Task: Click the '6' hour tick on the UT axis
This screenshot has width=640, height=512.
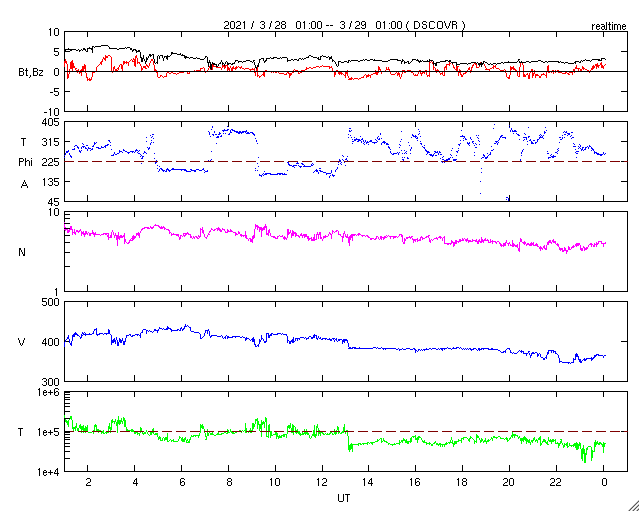Action: coord(182,483)
